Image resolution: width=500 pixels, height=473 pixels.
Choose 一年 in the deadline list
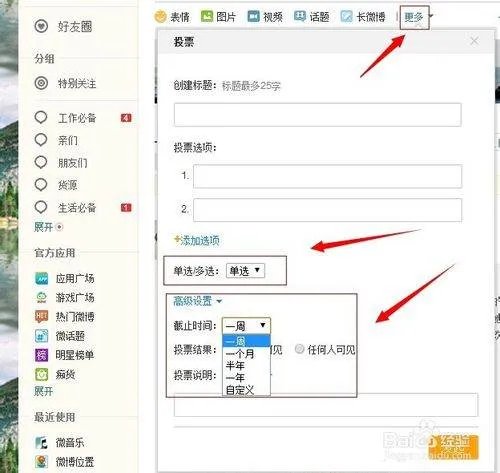(x=246, y=378)
